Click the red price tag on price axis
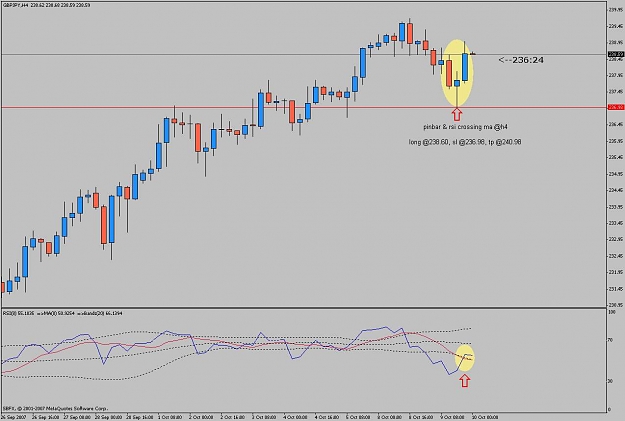 pos(615,107)
